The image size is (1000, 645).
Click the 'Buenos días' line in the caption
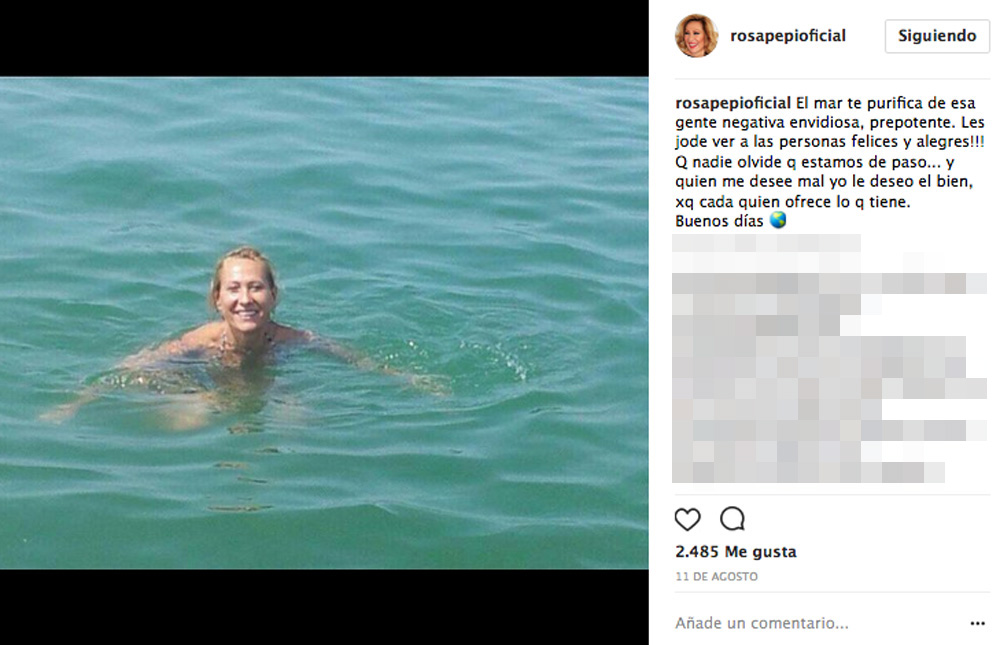(720, 221)
